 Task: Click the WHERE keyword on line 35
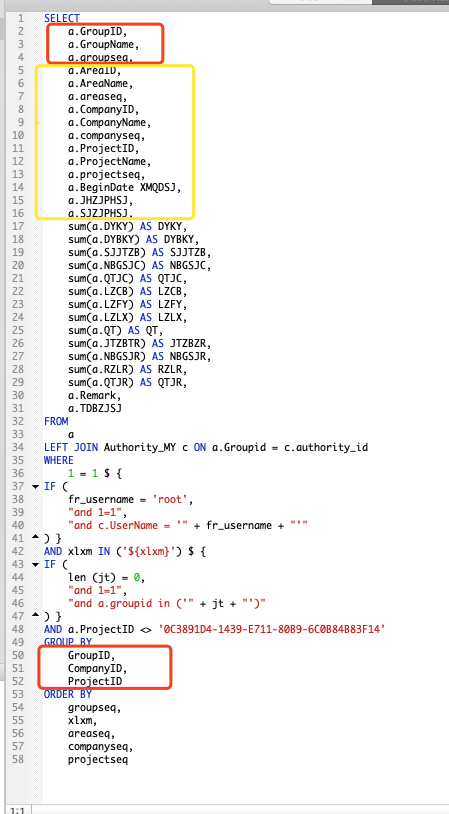[59, 460]
